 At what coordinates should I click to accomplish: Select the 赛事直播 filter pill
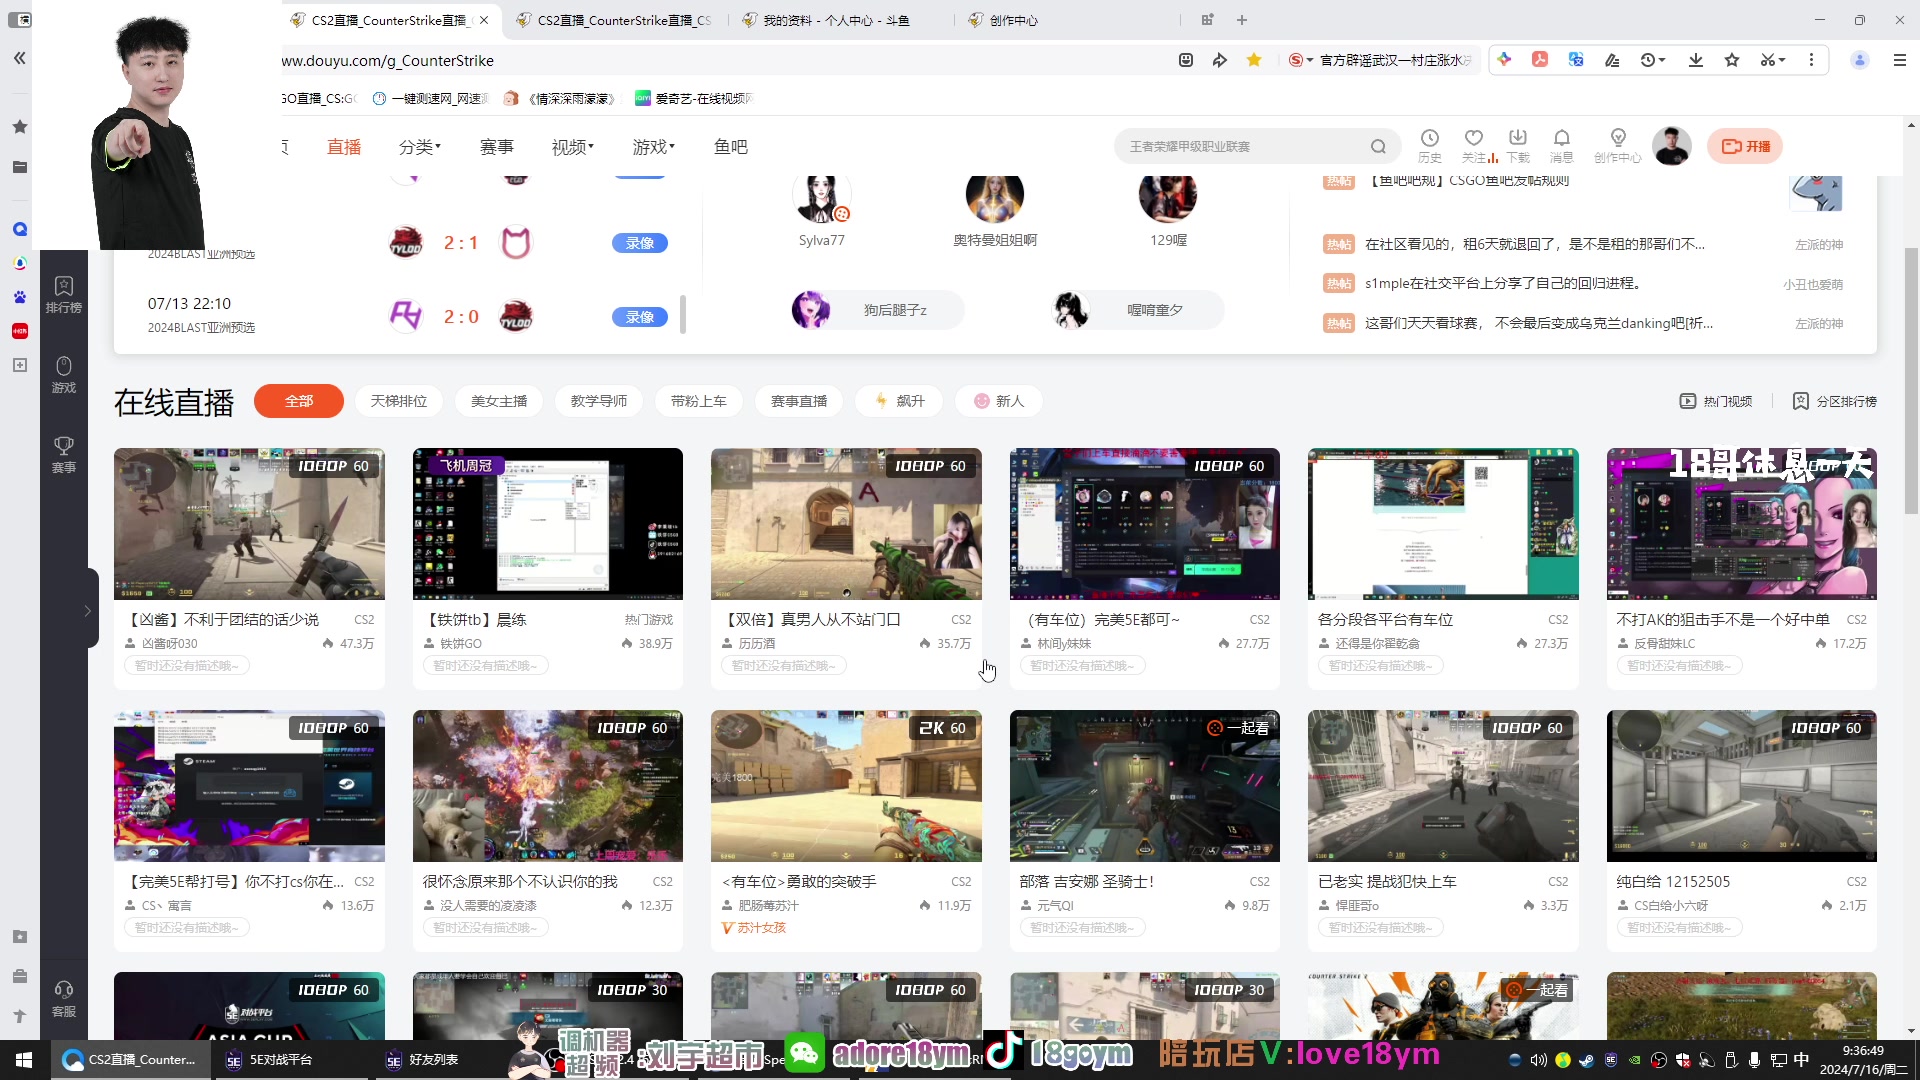(x=799, y=401)
